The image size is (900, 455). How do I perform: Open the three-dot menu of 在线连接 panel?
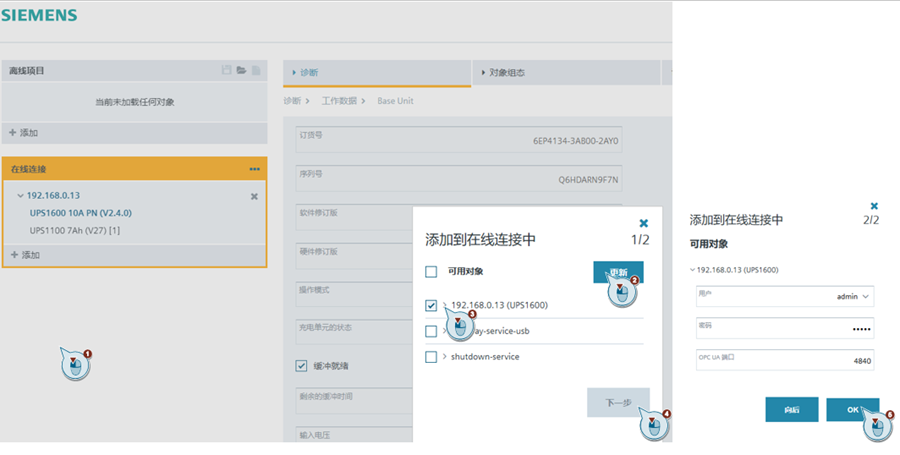pyautogui.click(x=255, y=169)
